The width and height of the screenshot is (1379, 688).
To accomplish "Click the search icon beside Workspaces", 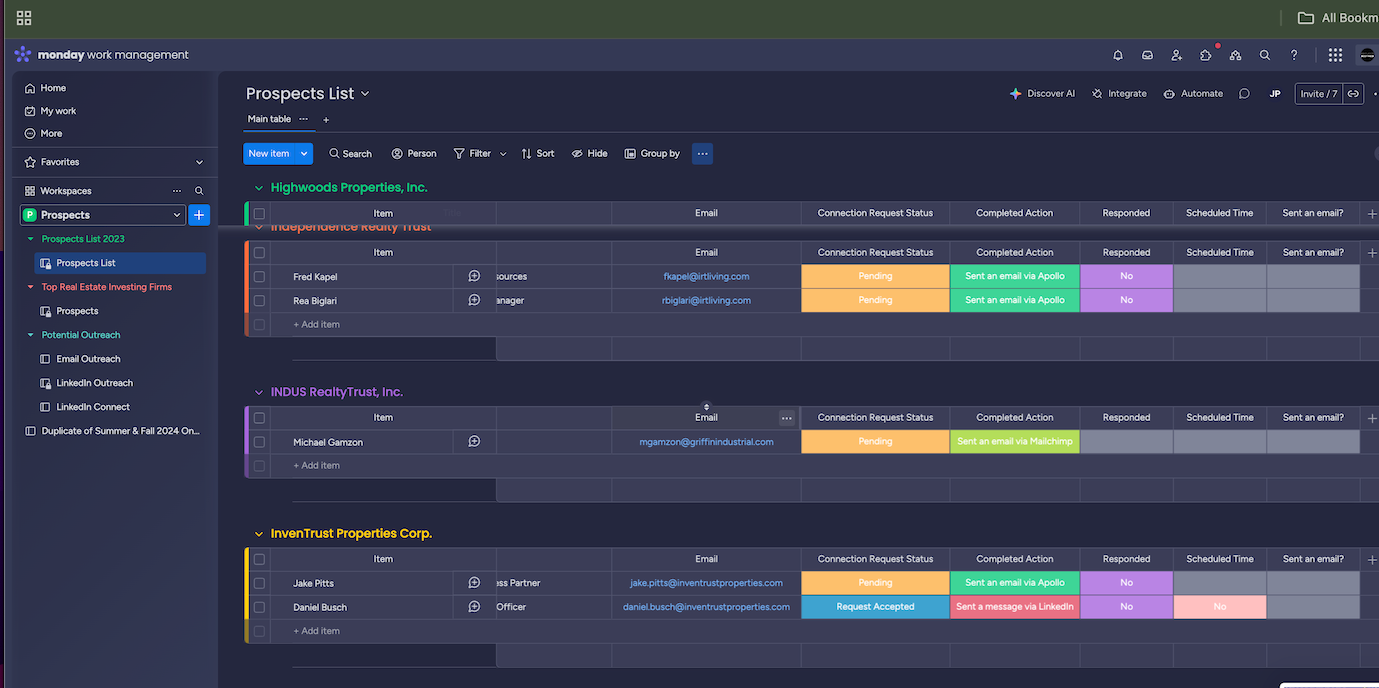I will click(x=199, y=191).
